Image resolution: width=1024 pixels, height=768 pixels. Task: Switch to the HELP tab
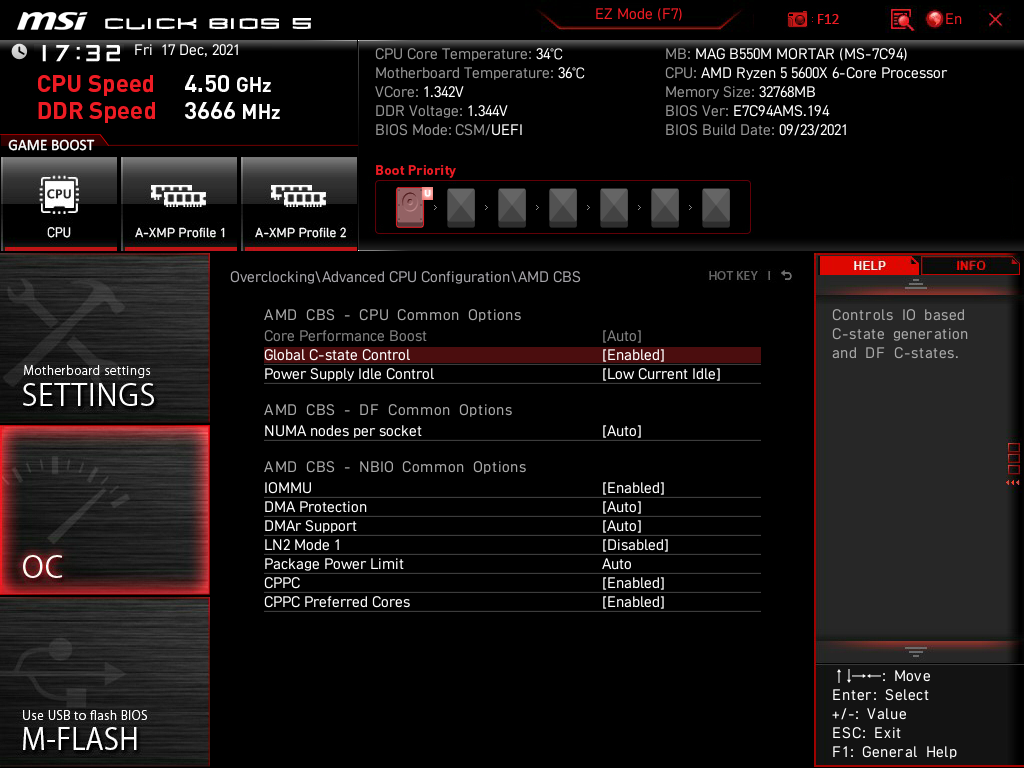click(869, 265)
